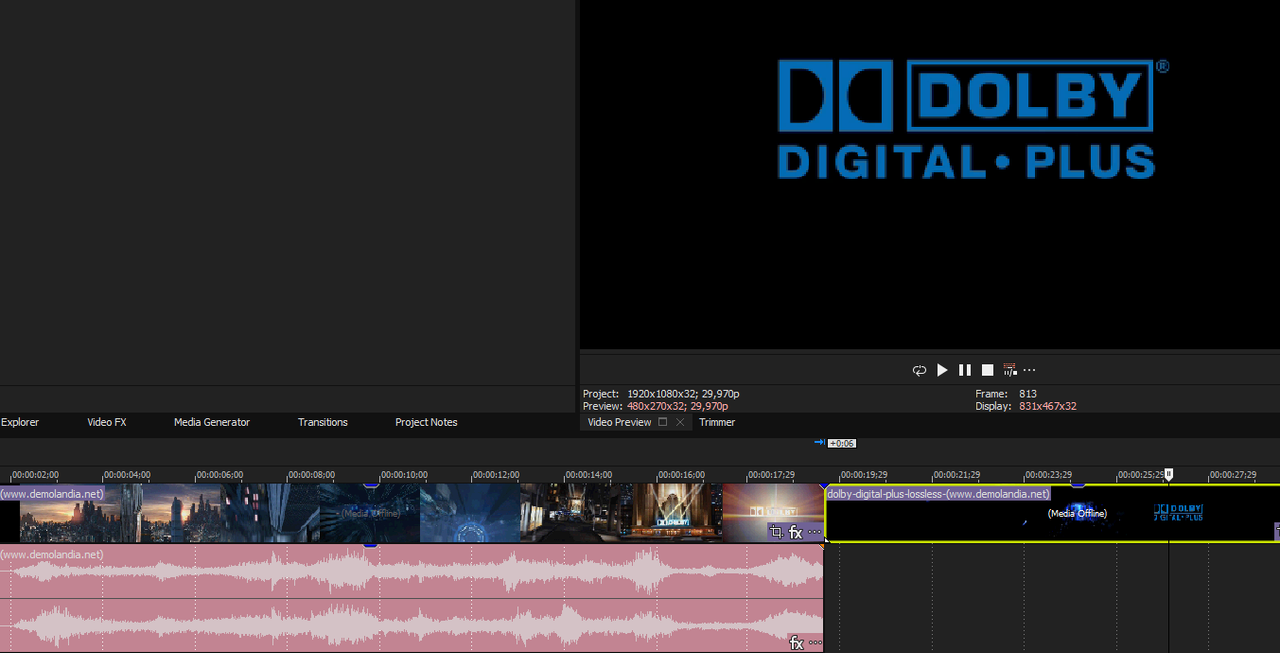1280x653 pixels.
Task: Click the Frame 813 readout
Action: 1006,394
